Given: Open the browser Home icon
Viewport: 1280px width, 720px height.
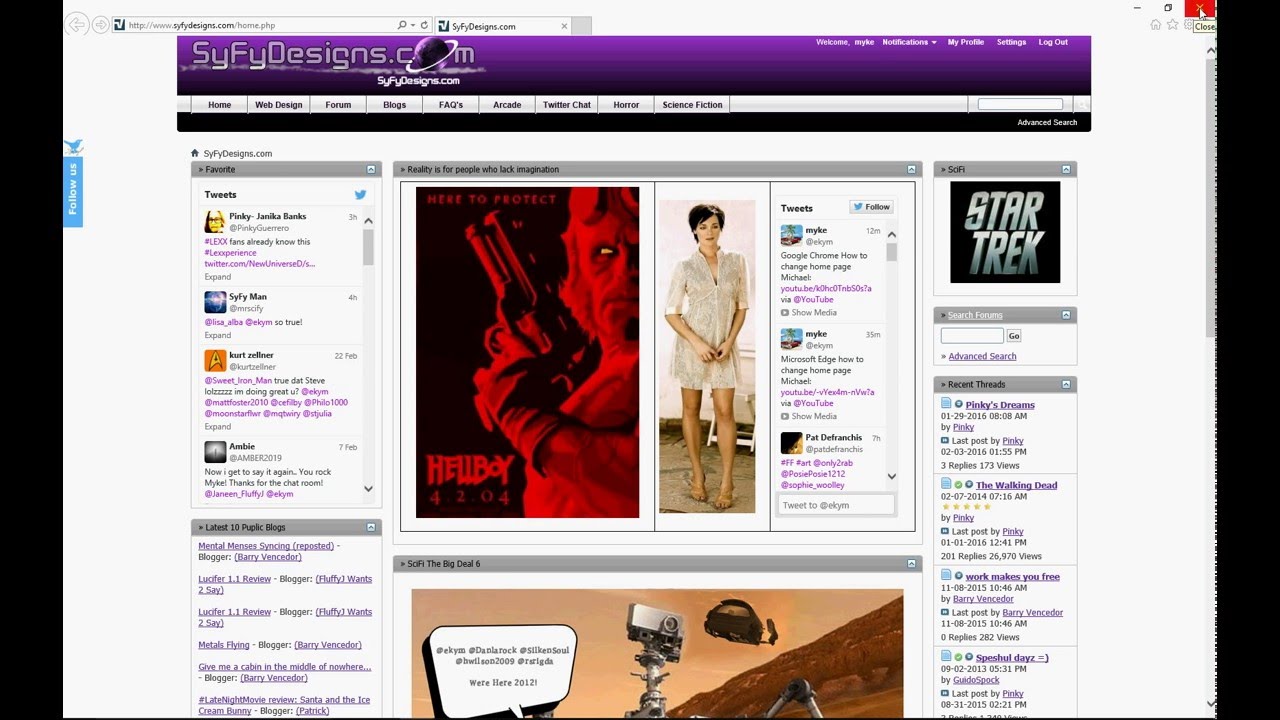Looking at the screenshot, I should click(x=1155, y=25).
